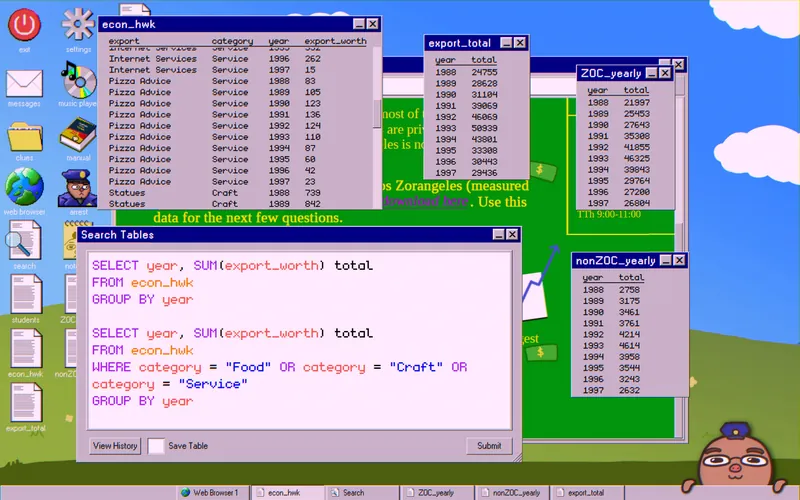Click the category column header in econ_hwk
Screen dimensions: 800x500
tap(232, 41)
